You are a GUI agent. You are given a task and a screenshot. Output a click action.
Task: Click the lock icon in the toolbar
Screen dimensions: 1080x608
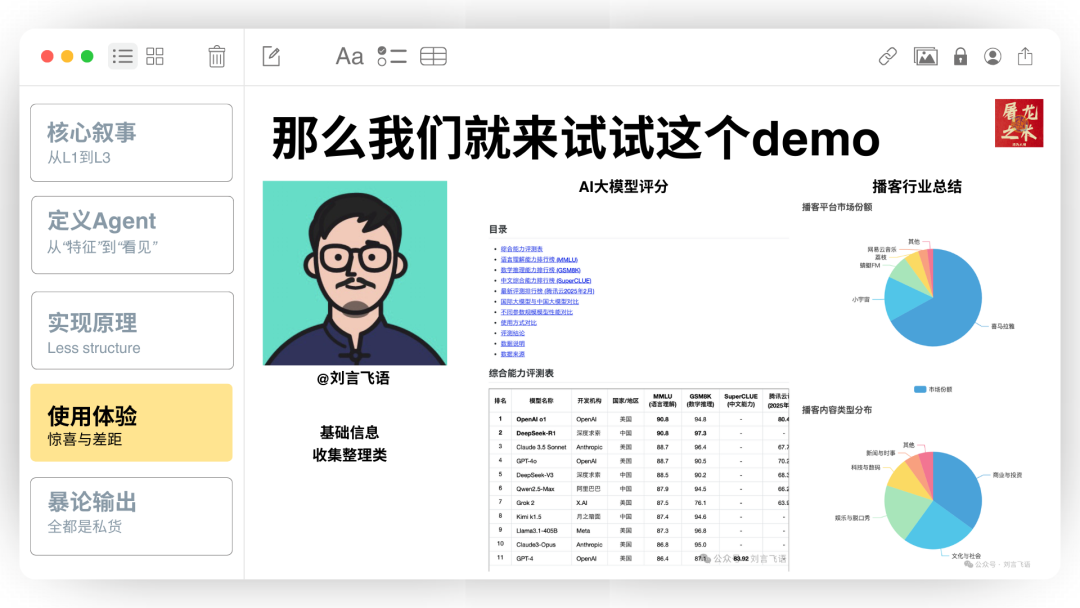click(x=959, y=56)
